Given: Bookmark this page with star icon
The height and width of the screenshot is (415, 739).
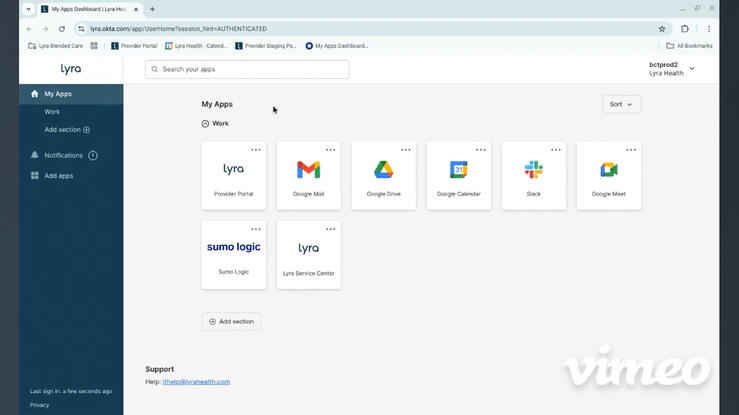Looking at the screenshot, I should click(x=662, y=29).
